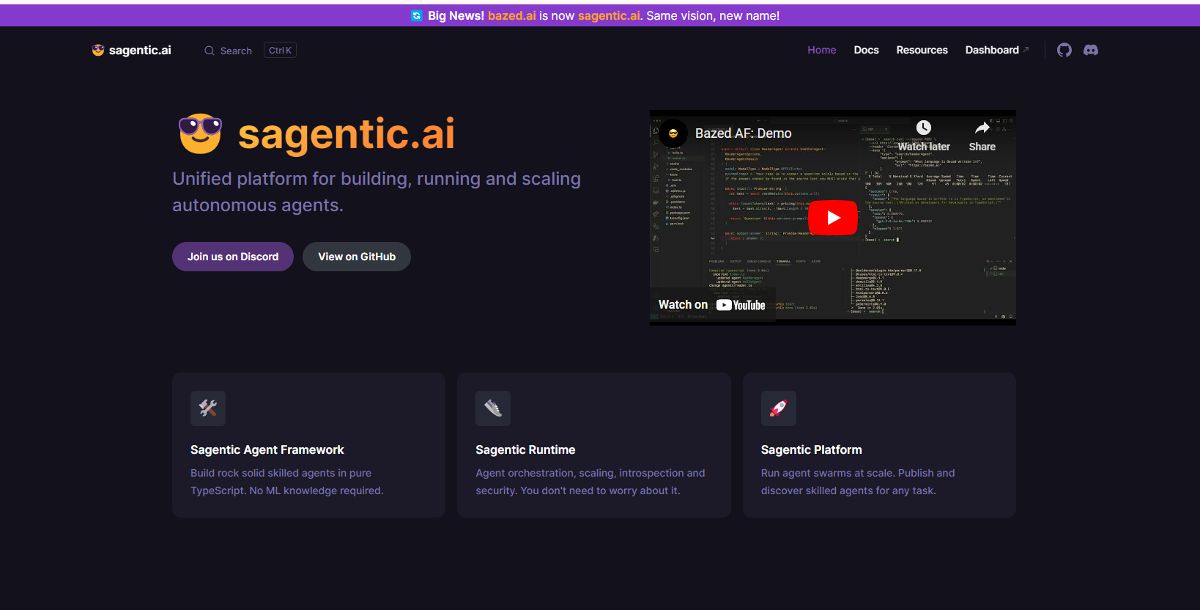Viewport: 1200px width, 610px height.
Task: Click the View on GitHub button
Action: coord(356,256)
